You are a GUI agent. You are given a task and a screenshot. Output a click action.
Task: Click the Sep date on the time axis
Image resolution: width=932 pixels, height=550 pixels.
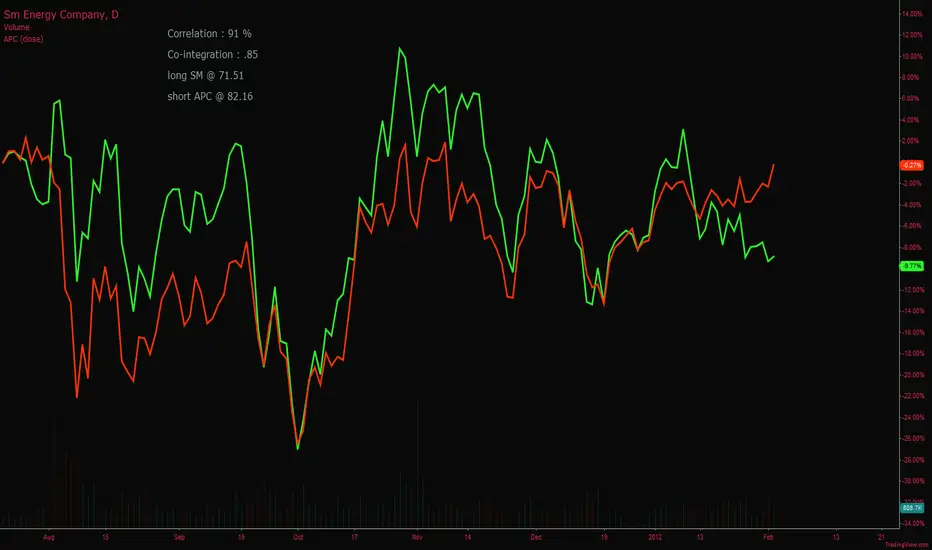(x=180, y=538)
